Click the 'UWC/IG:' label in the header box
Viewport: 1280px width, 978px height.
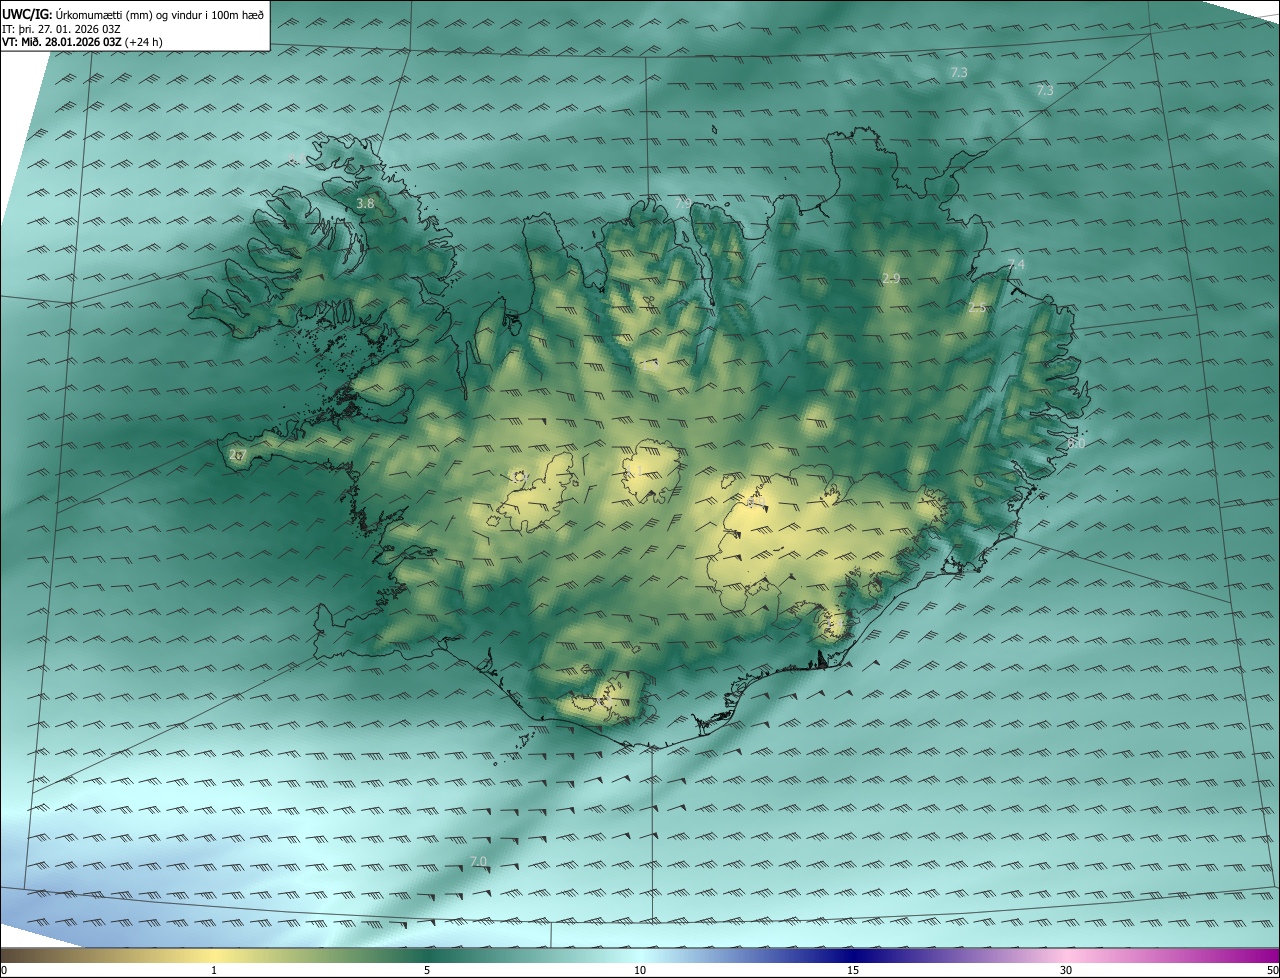pos(27,14)
